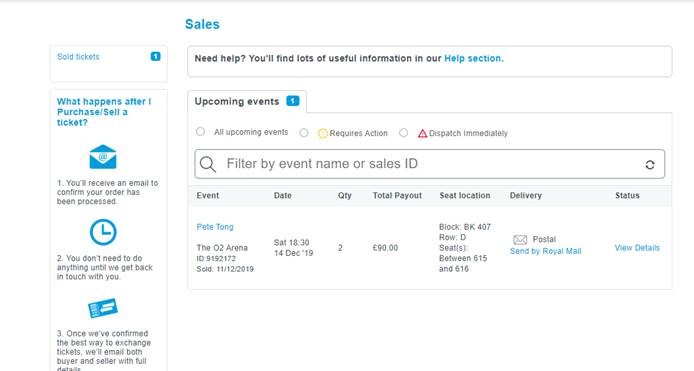Click the Postal envelope delivery icon
Viewport: 694px width, 371px height.
pyautogui.click(x=520, y=240)
